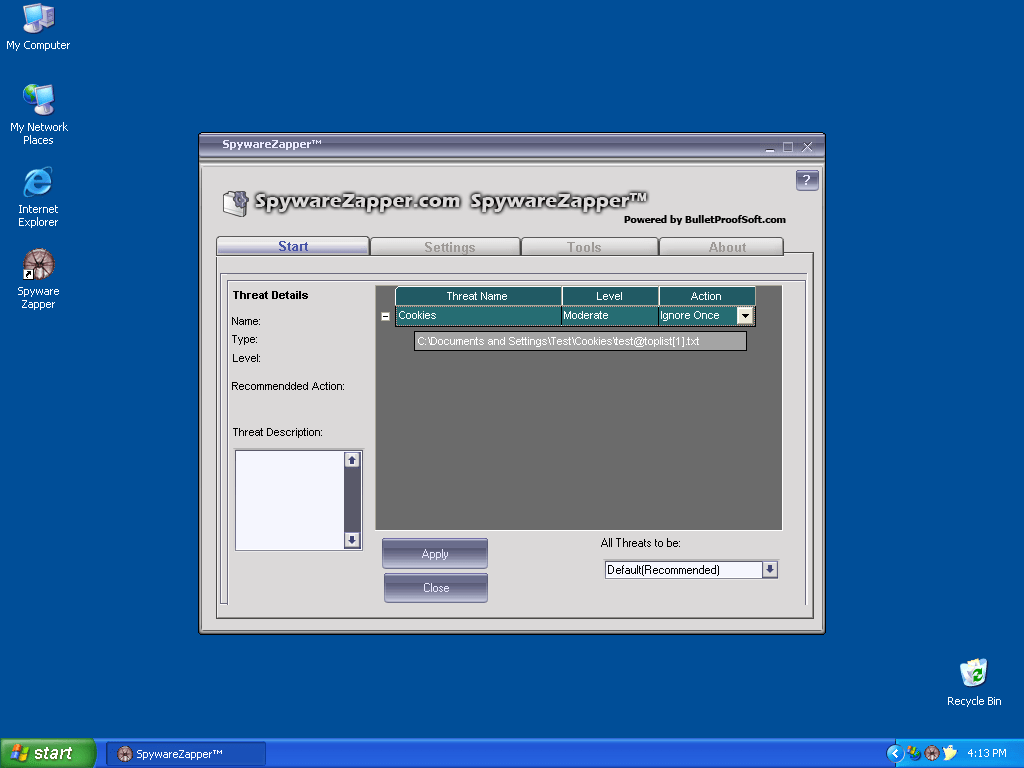Click the help question mark icon
This screenshot has height=768, width=1024.
click(807, 180)
